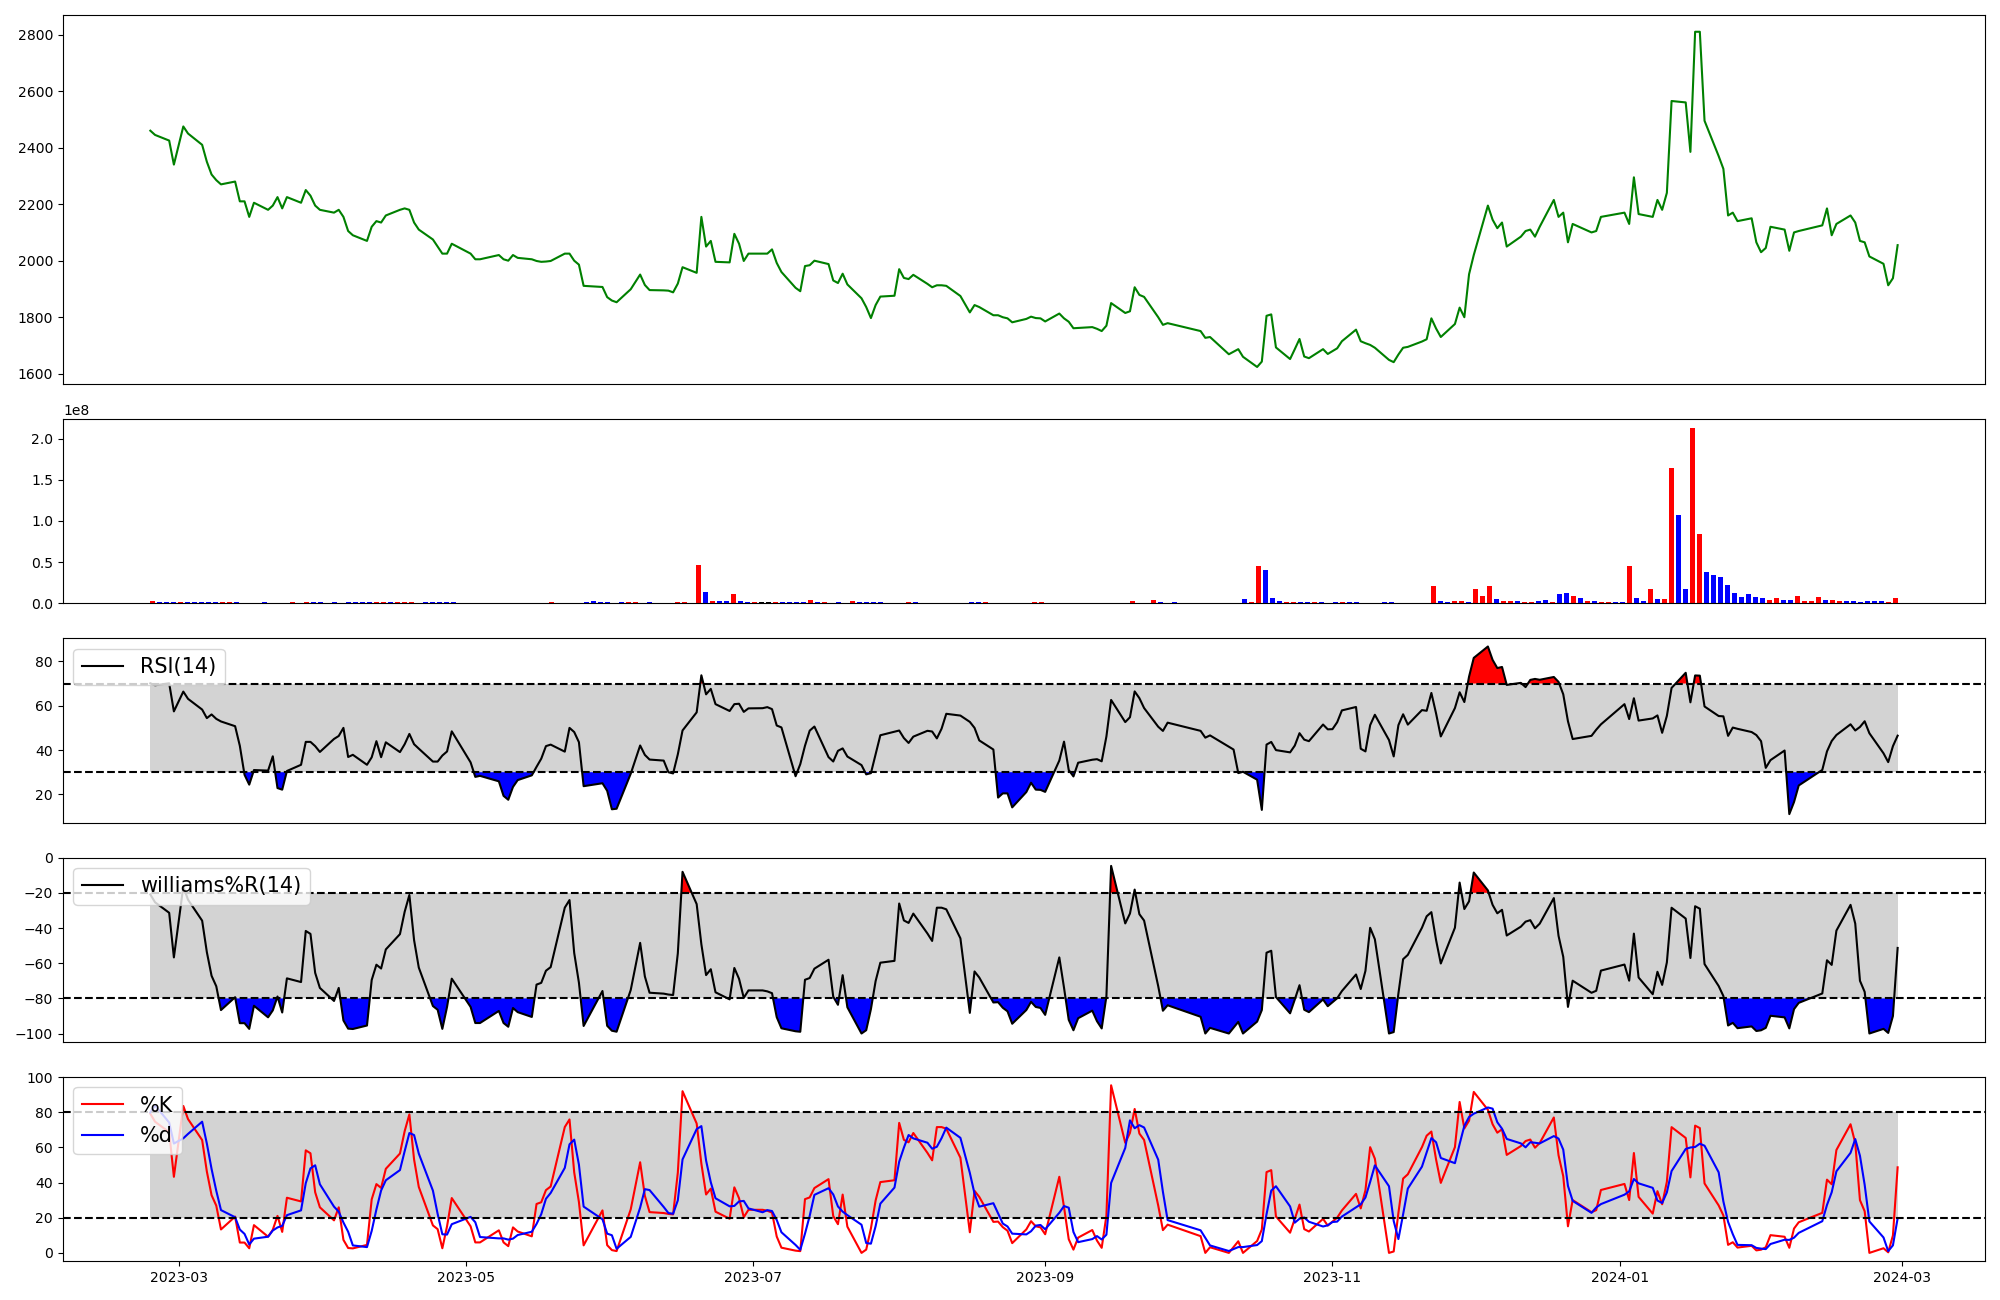Image resolution: width=2000 pixels, height=1300 pixels.
Task: Click the tallest red volume bar
Action: point(1692,515)
